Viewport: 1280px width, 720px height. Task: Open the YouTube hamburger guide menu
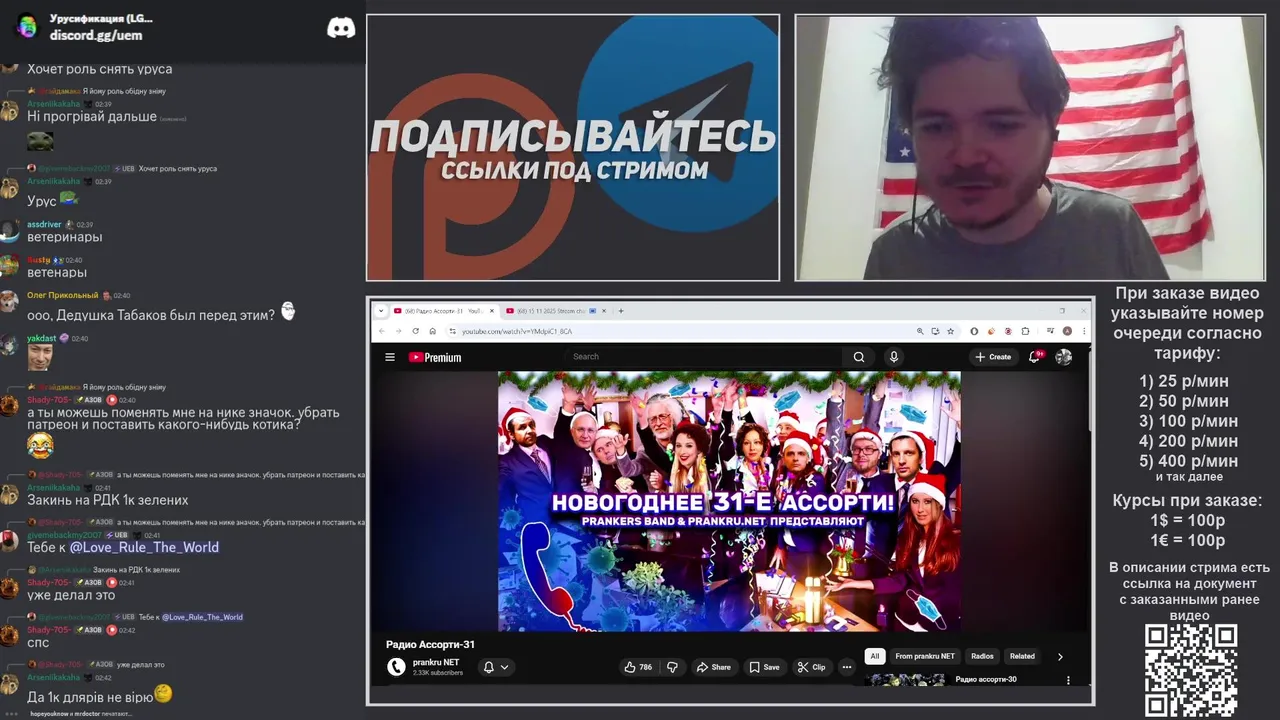click(390, 357)
